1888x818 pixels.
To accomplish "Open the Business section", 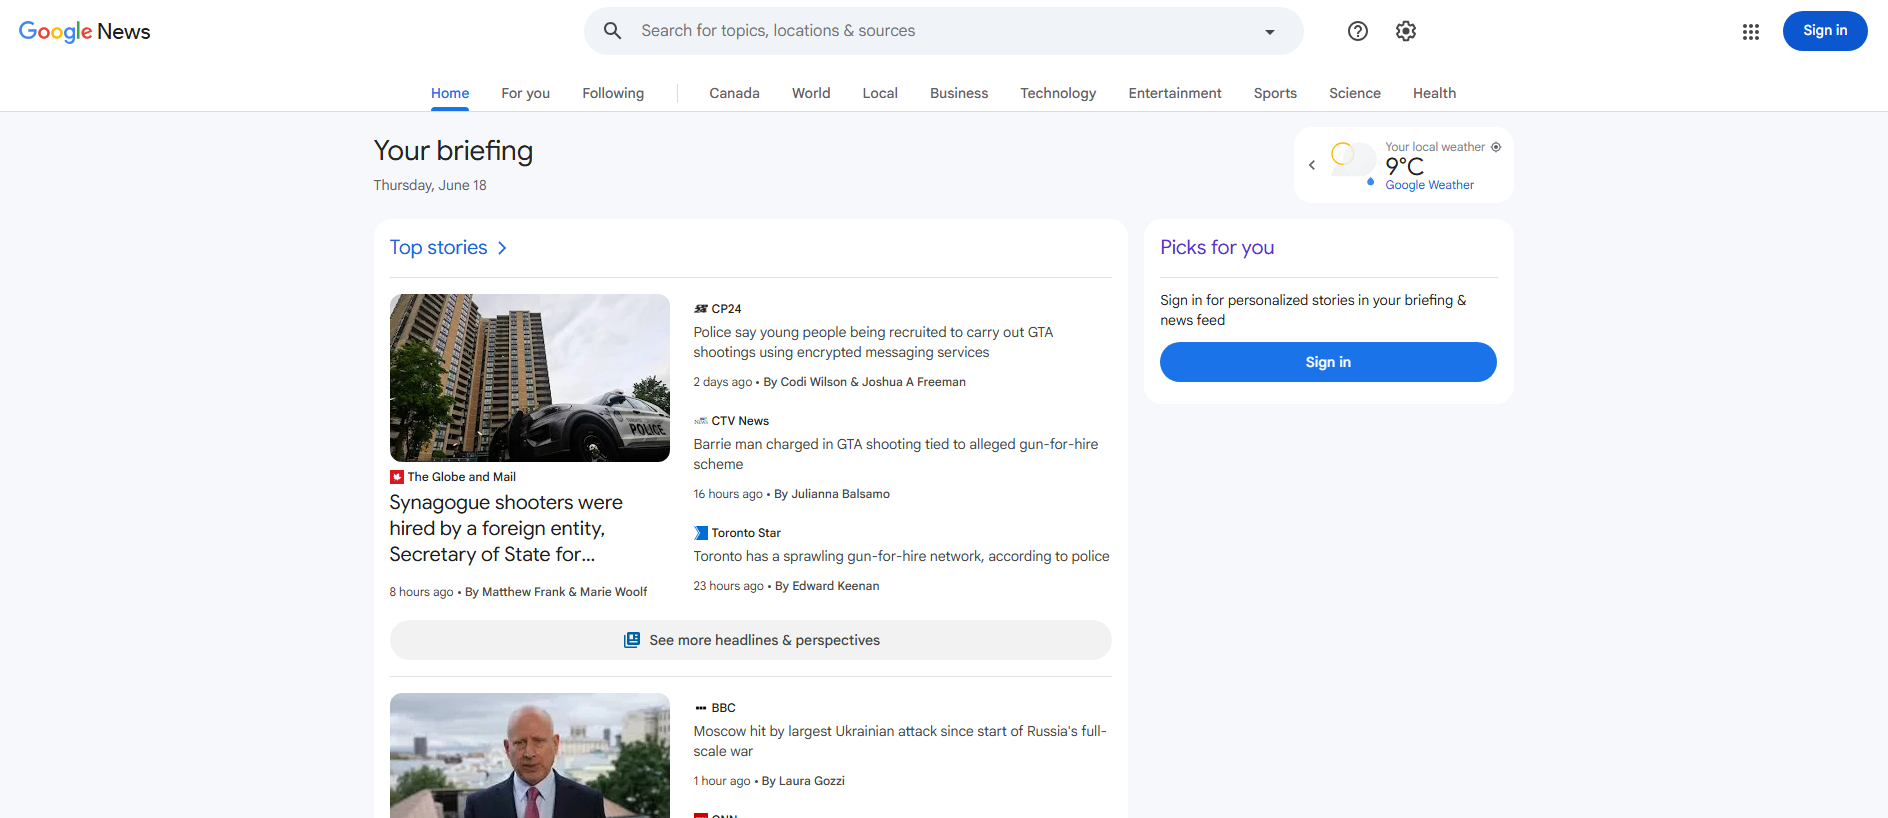I will click(x=958, y=93).
